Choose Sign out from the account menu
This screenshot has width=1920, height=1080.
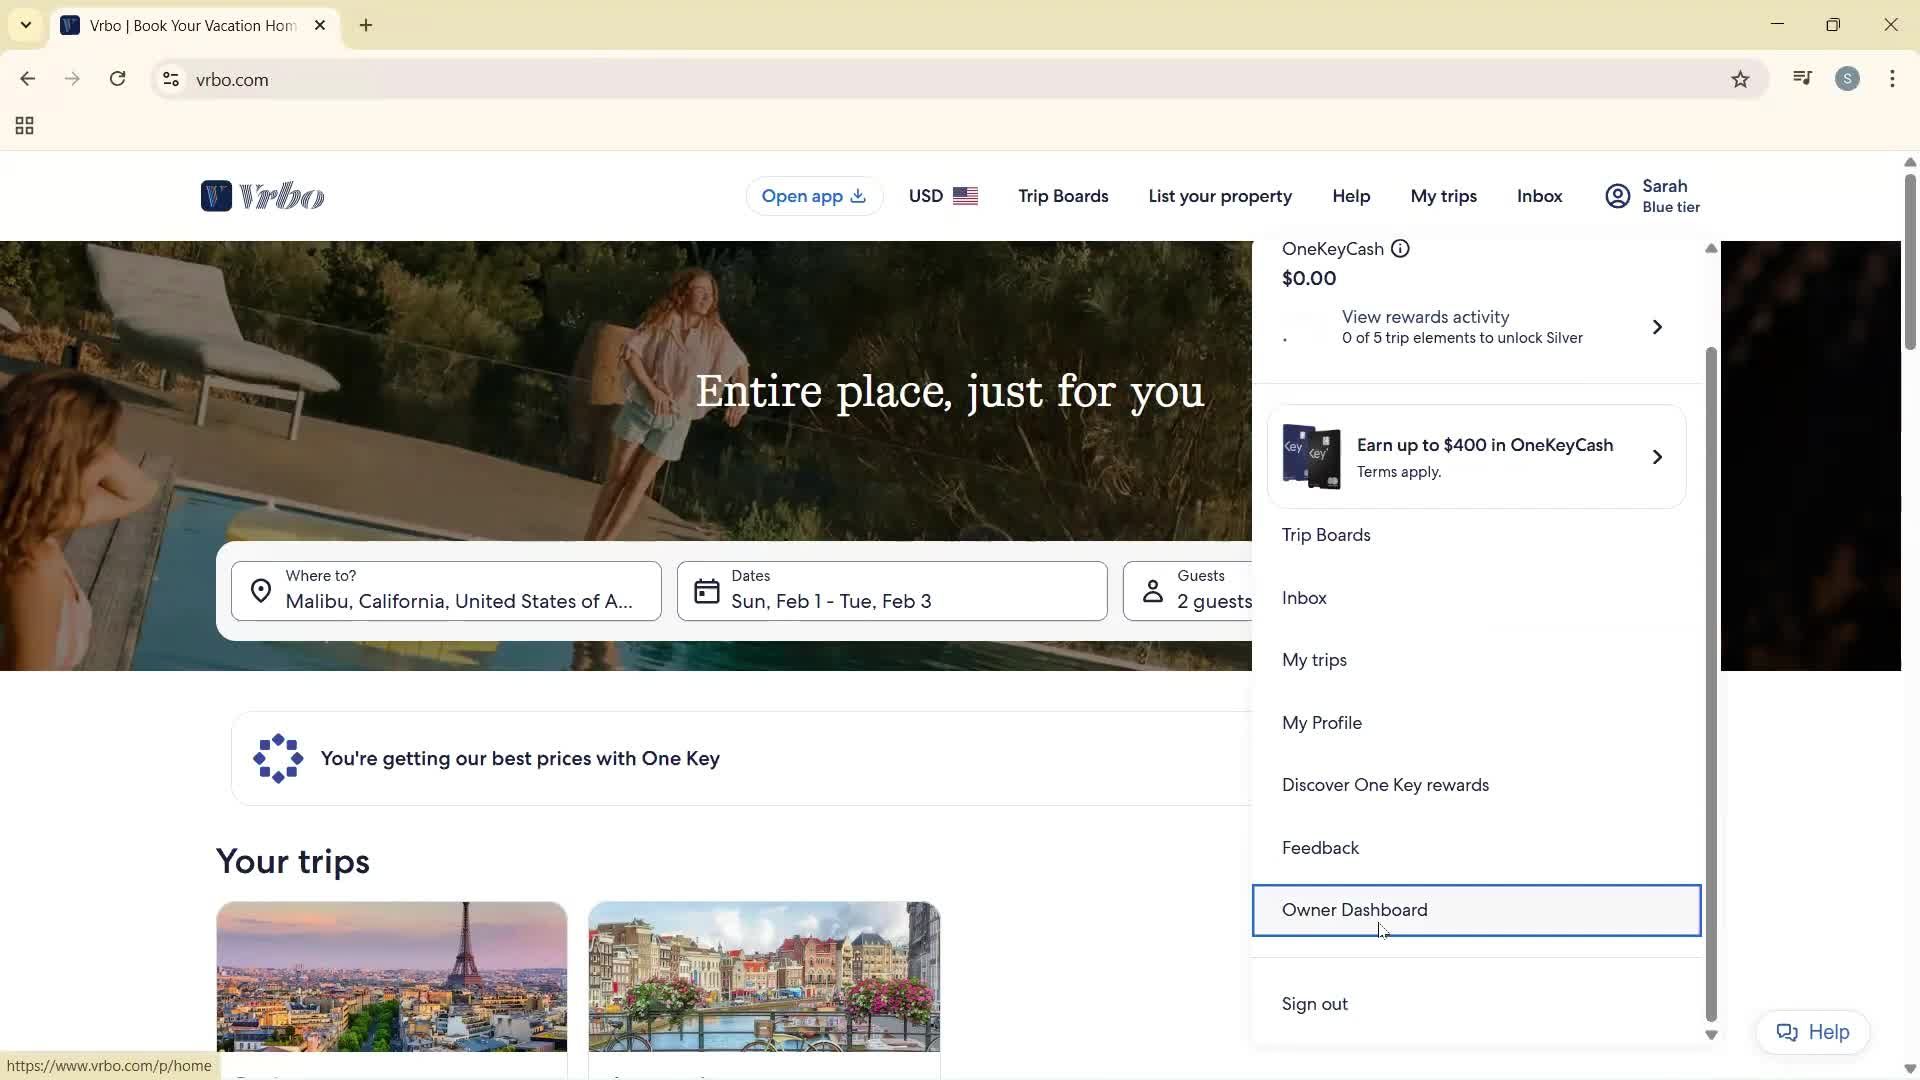(x=1314, y=1003)
